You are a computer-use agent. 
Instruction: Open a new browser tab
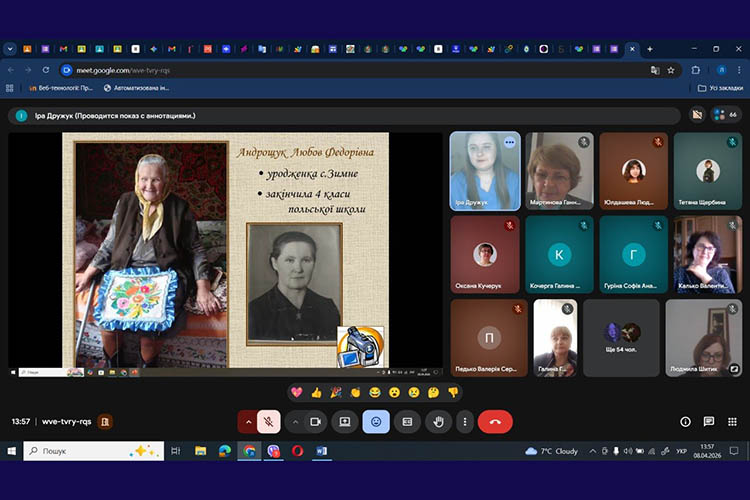pos(650,48)
